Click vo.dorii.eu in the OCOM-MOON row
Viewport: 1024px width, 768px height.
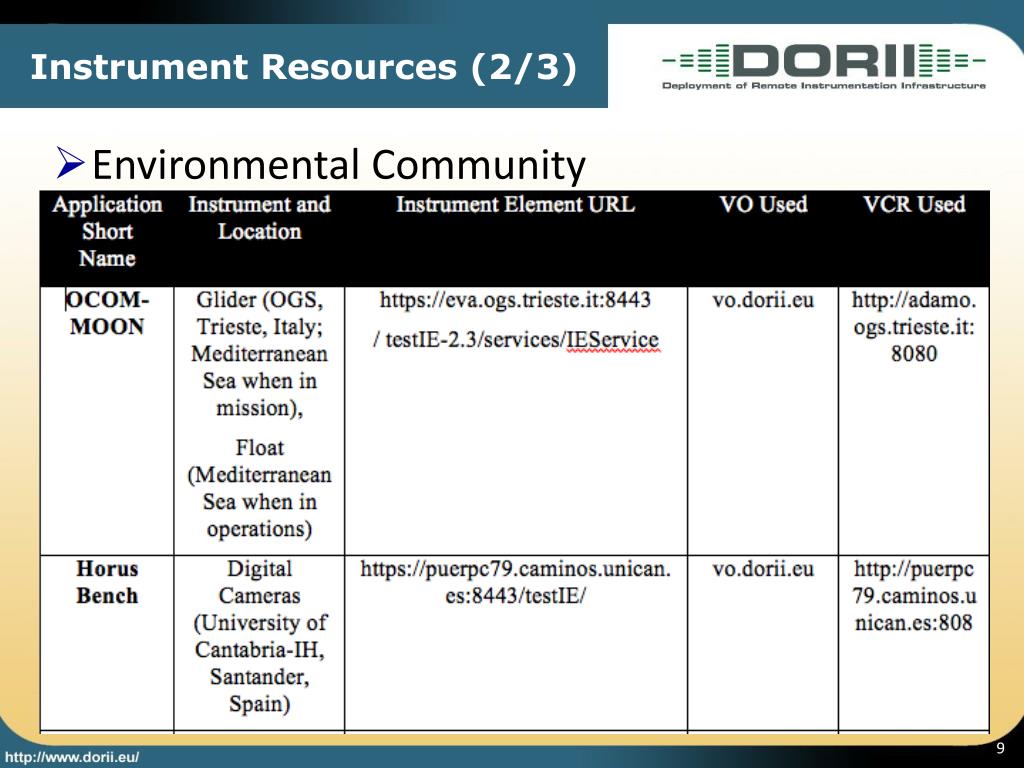(763, 300)
